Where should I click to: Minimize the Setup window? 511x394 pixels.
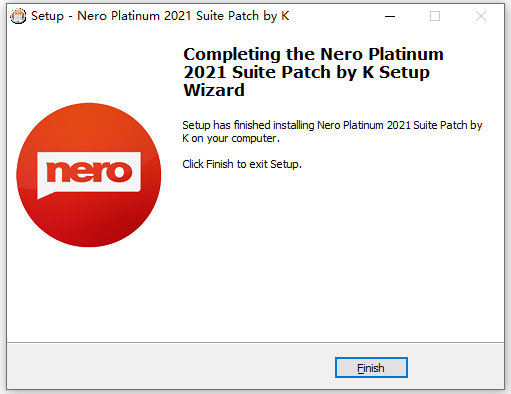pos(390,16)
